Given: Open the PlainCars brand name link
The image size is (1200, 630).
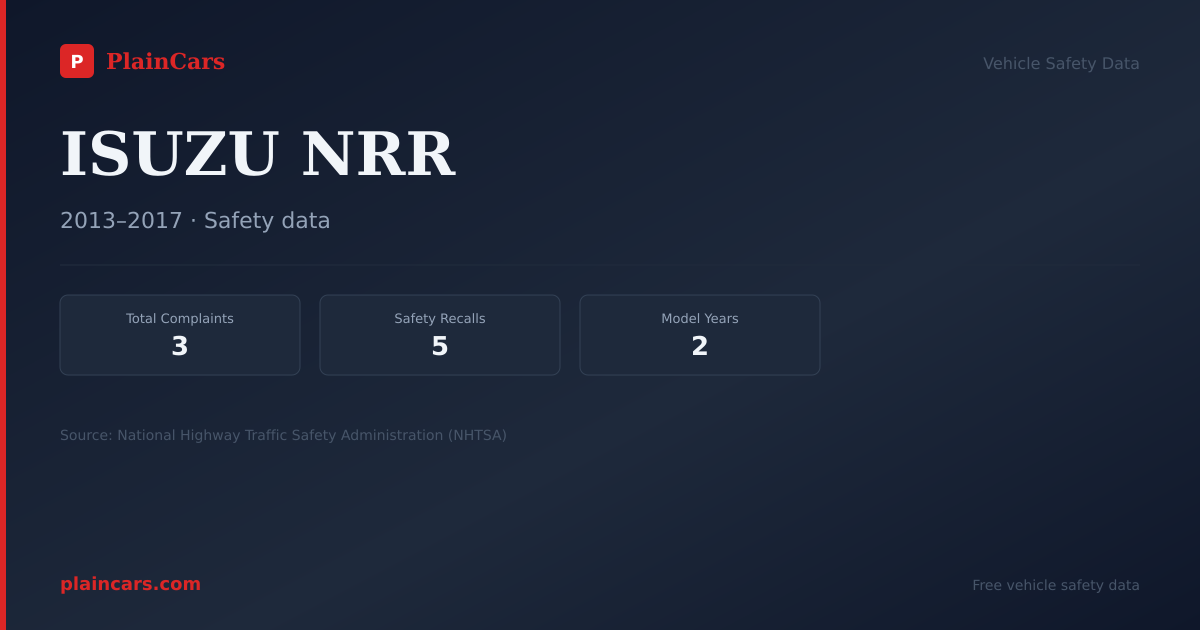Looking at the screenshot, I should (x=165, y=62).
